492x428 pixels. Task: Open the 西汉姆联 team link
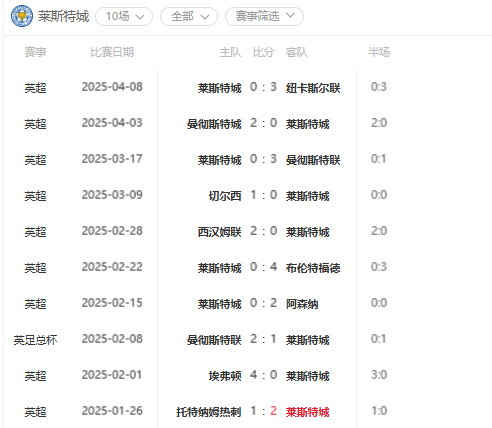219,232
